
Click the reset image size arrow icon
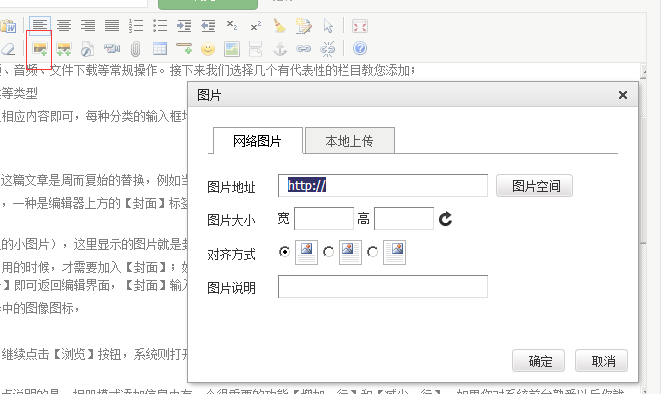pos(445,219)
